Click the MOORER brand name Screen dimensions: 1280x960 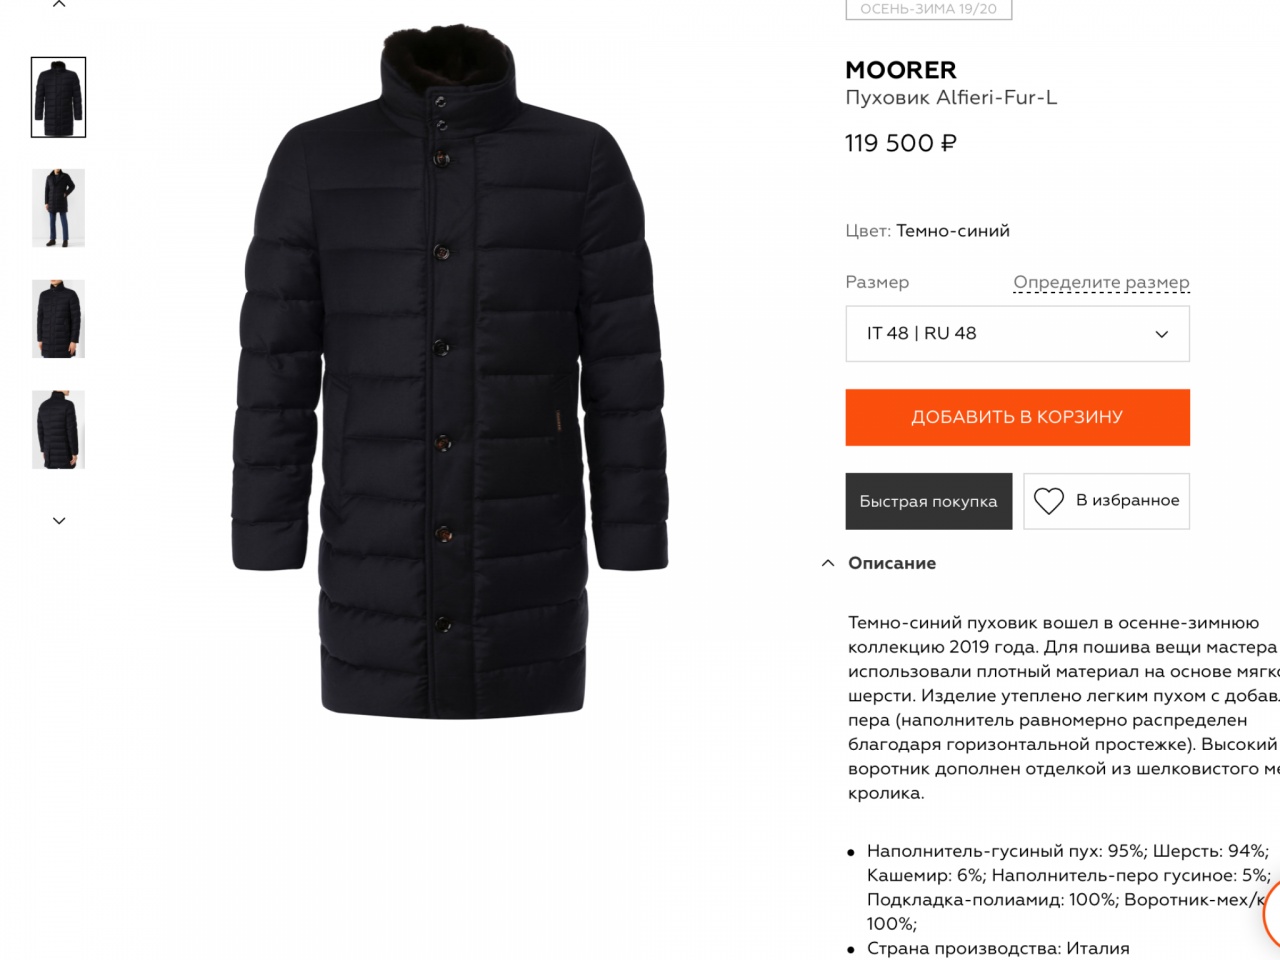pos(901,70)
